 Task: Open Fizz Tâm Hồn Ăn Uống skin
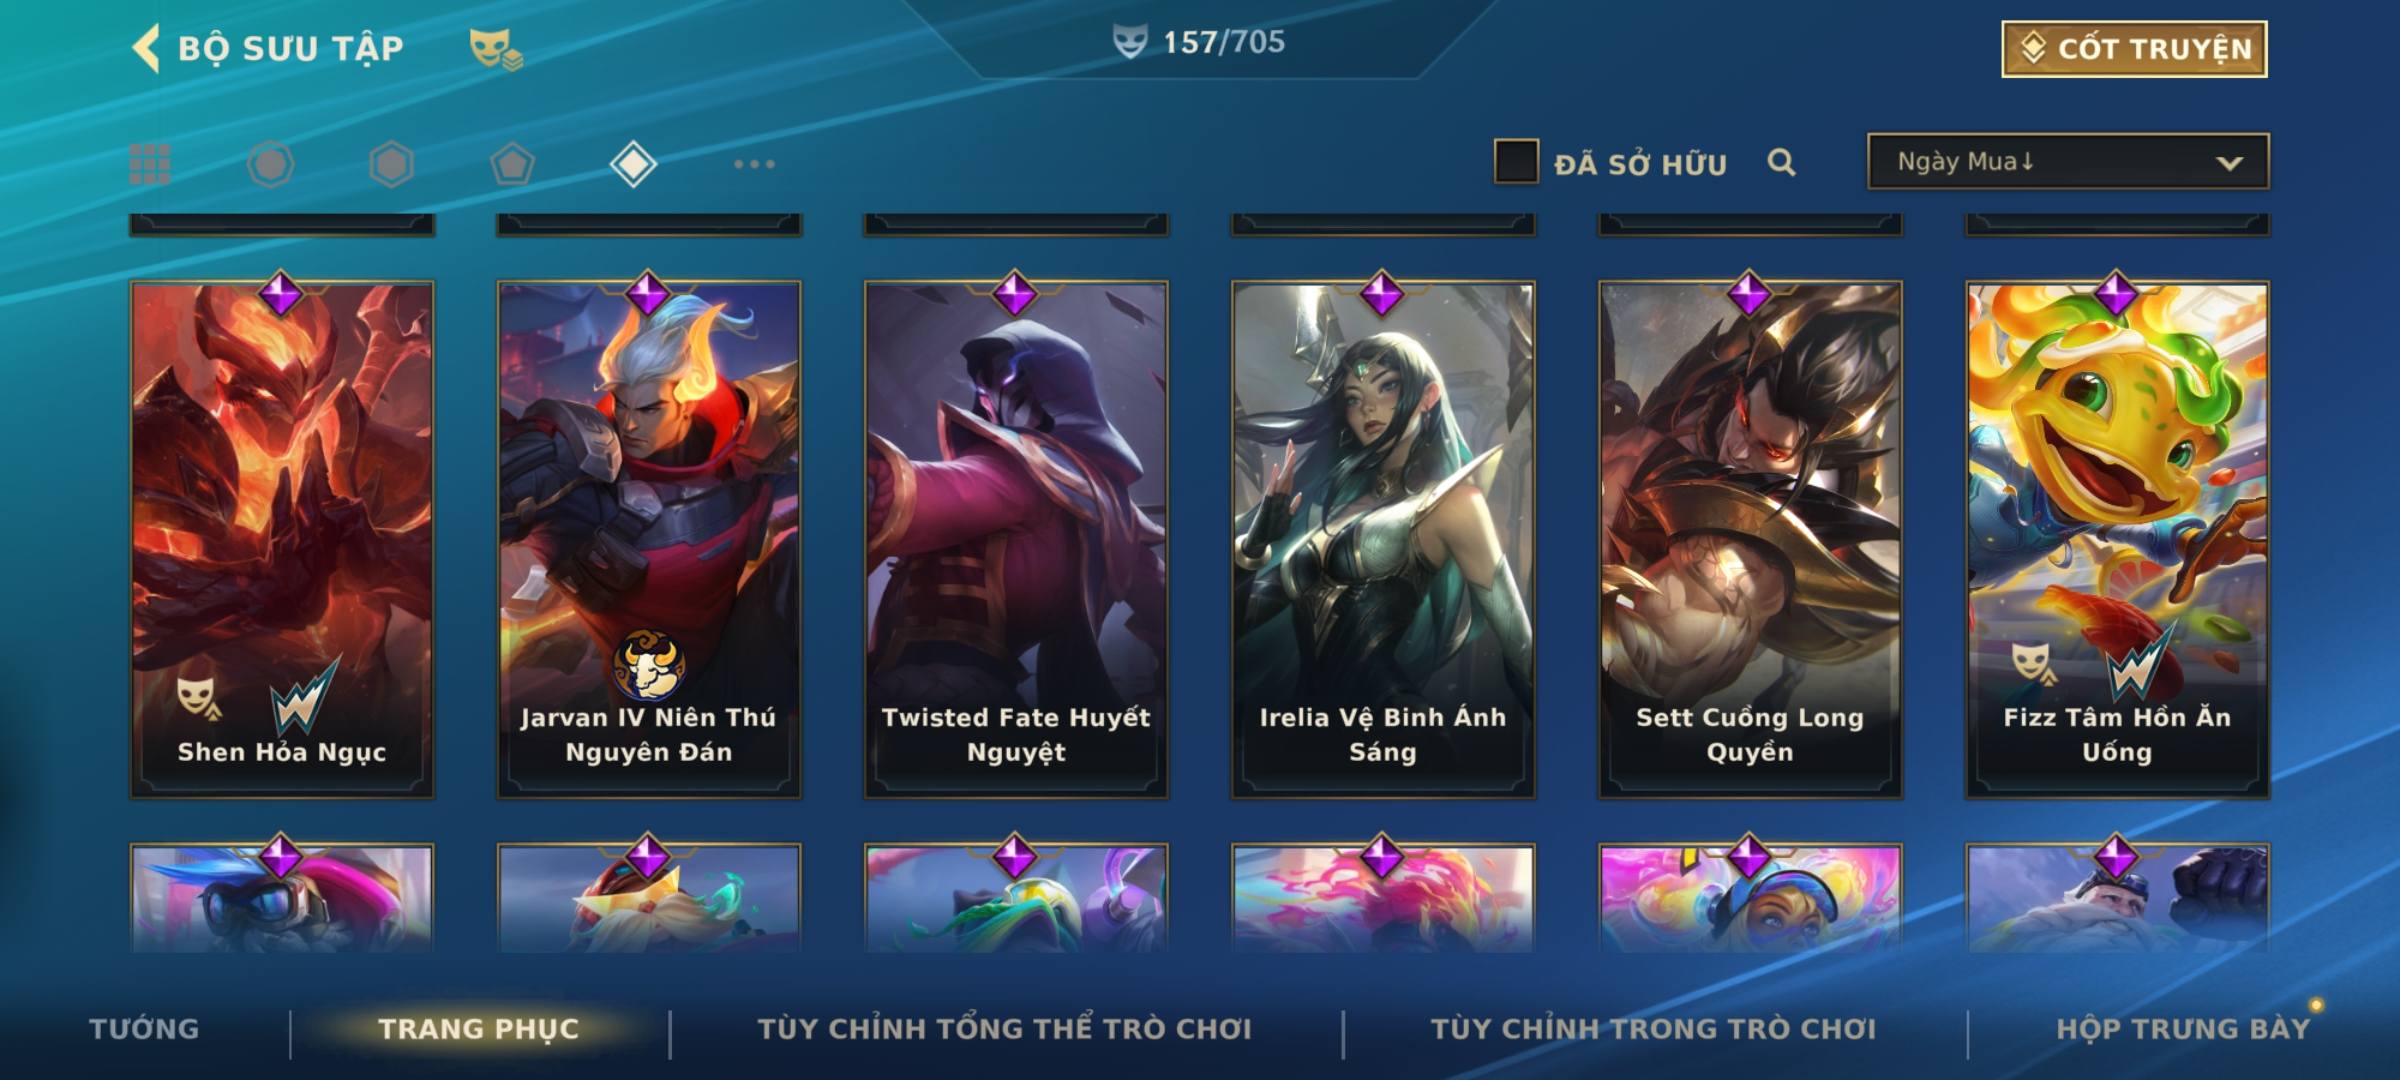coord(2117,539)
